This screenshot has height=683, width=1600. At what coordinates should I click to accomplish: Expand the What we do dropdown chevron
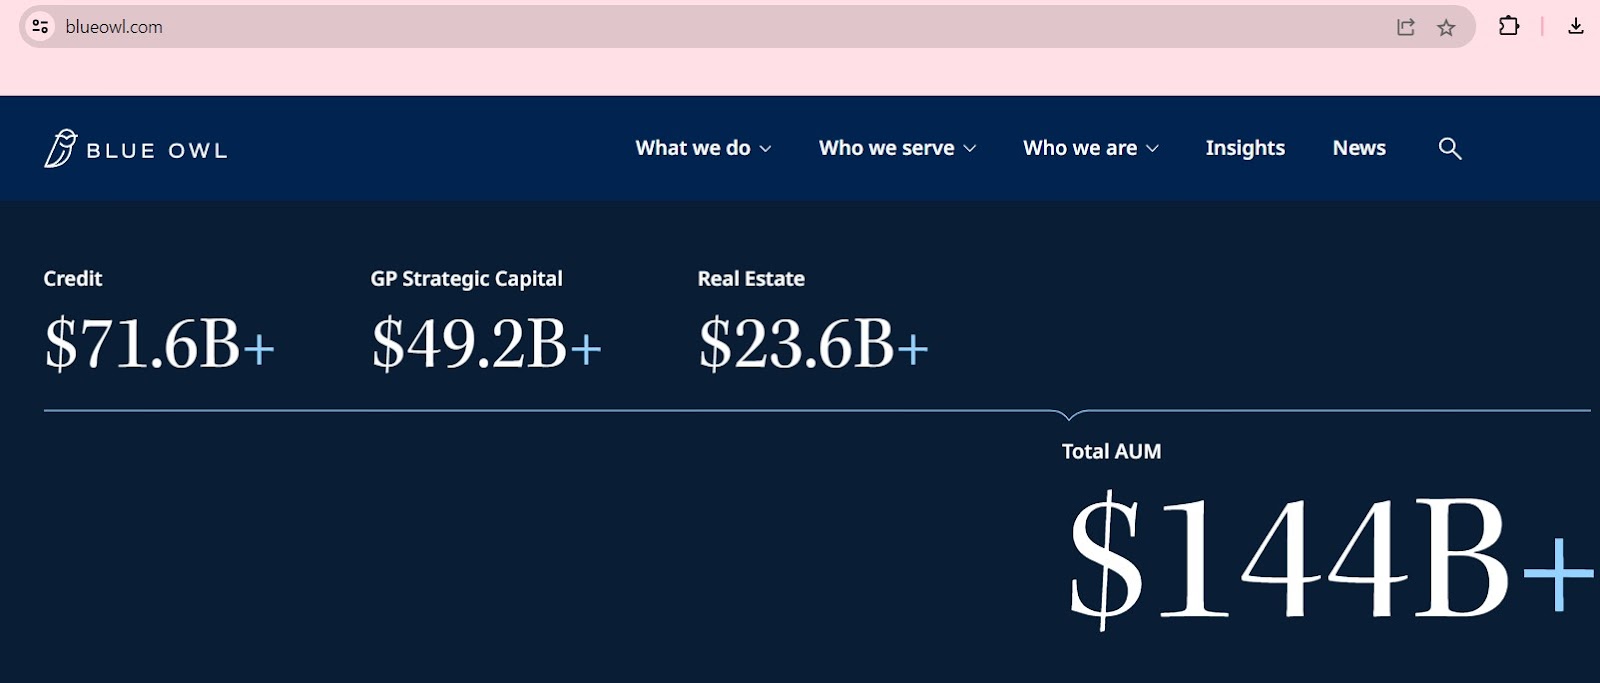point(766,149)
